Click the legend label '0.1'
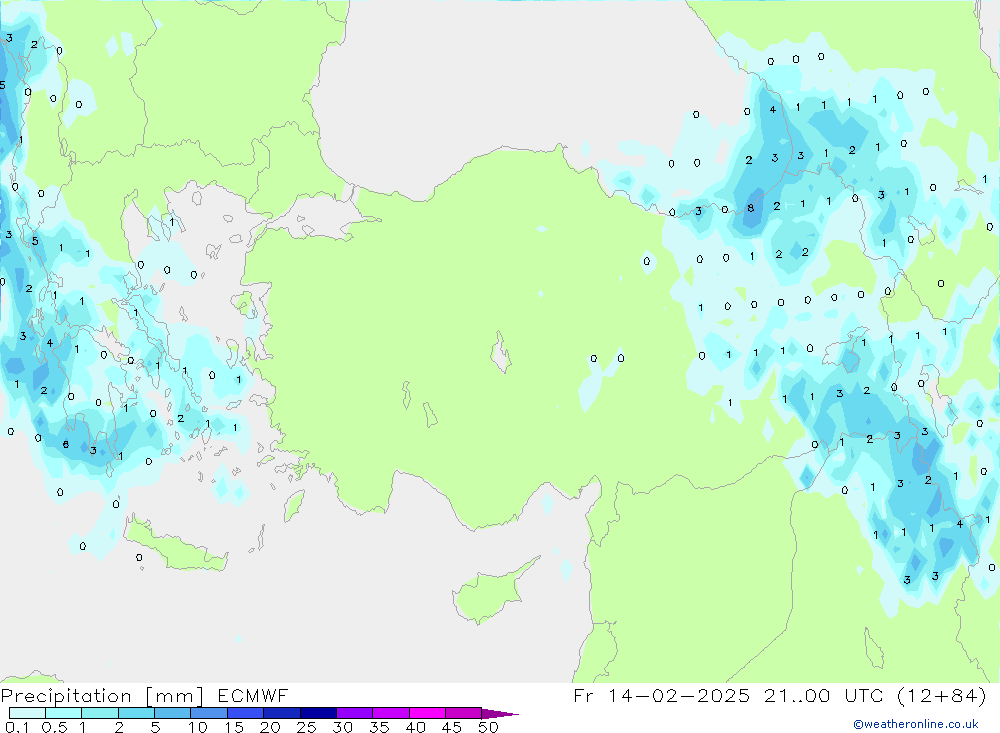The width and height of the screenshot is (1000, 733). (x=17, y=727)
